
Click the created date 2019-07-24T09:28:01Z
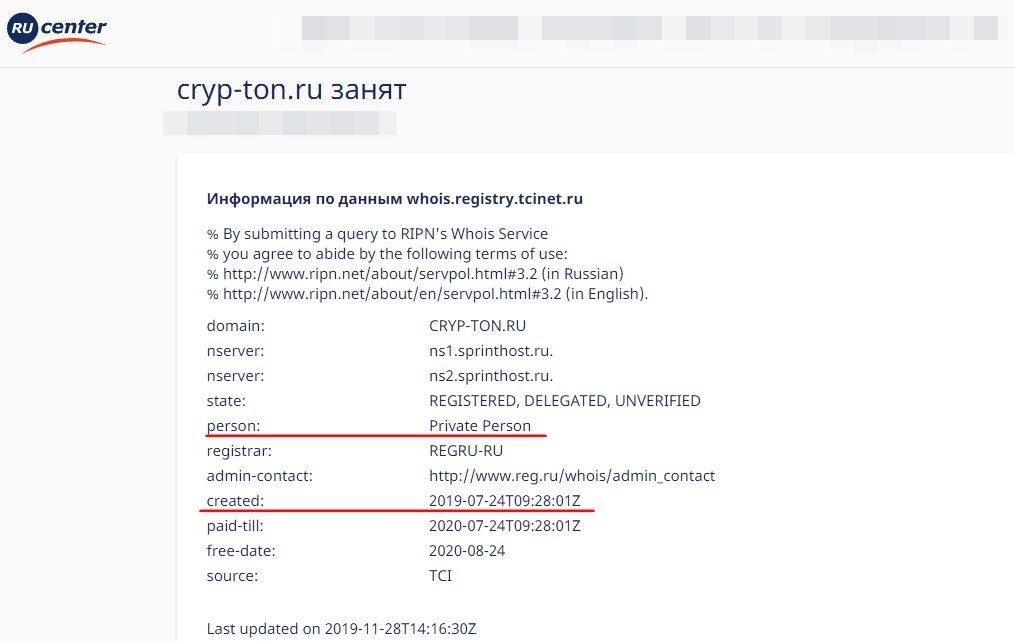(x=504, y=500)
